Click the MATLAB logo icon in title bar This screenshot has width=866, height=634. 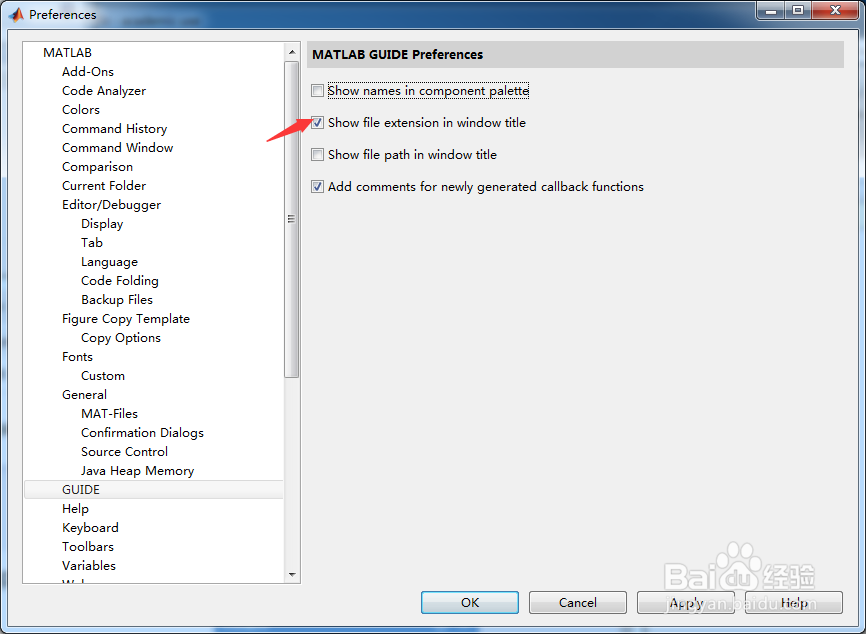(x=16, y=14)
